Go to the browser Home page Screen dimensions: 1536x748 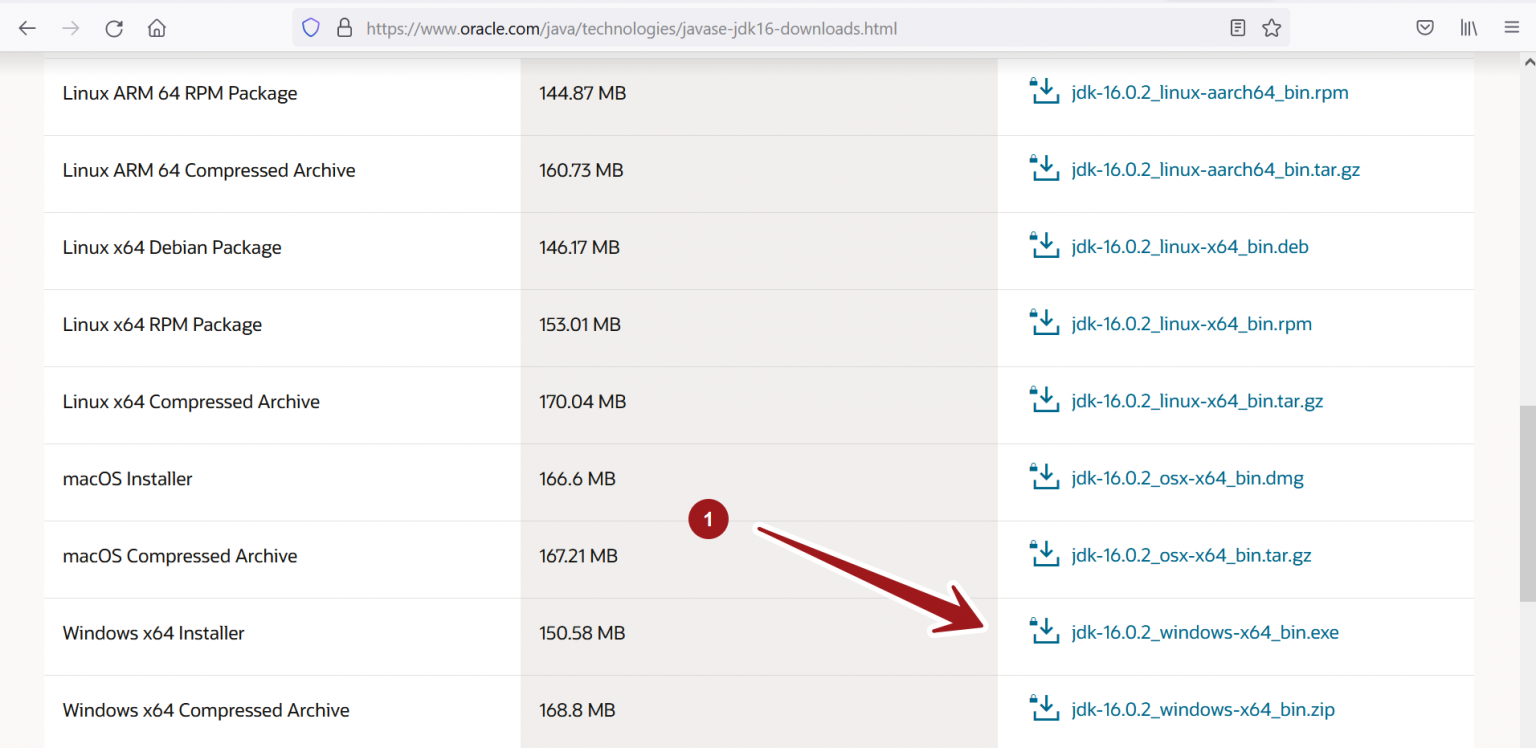click(x=156, y=28)
